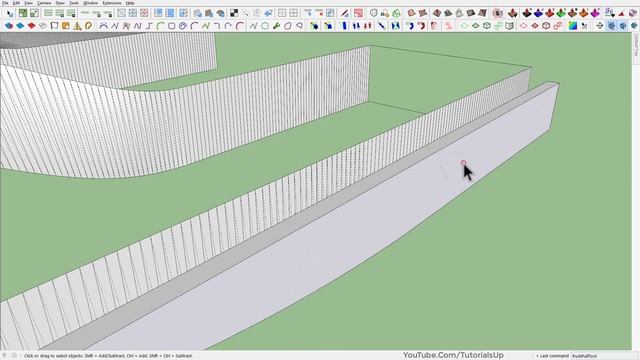Image resolution: width=640 pixels, height=360 pixels.
Task: Click the rainbow gradient square icon
Action: pos(573,26)
